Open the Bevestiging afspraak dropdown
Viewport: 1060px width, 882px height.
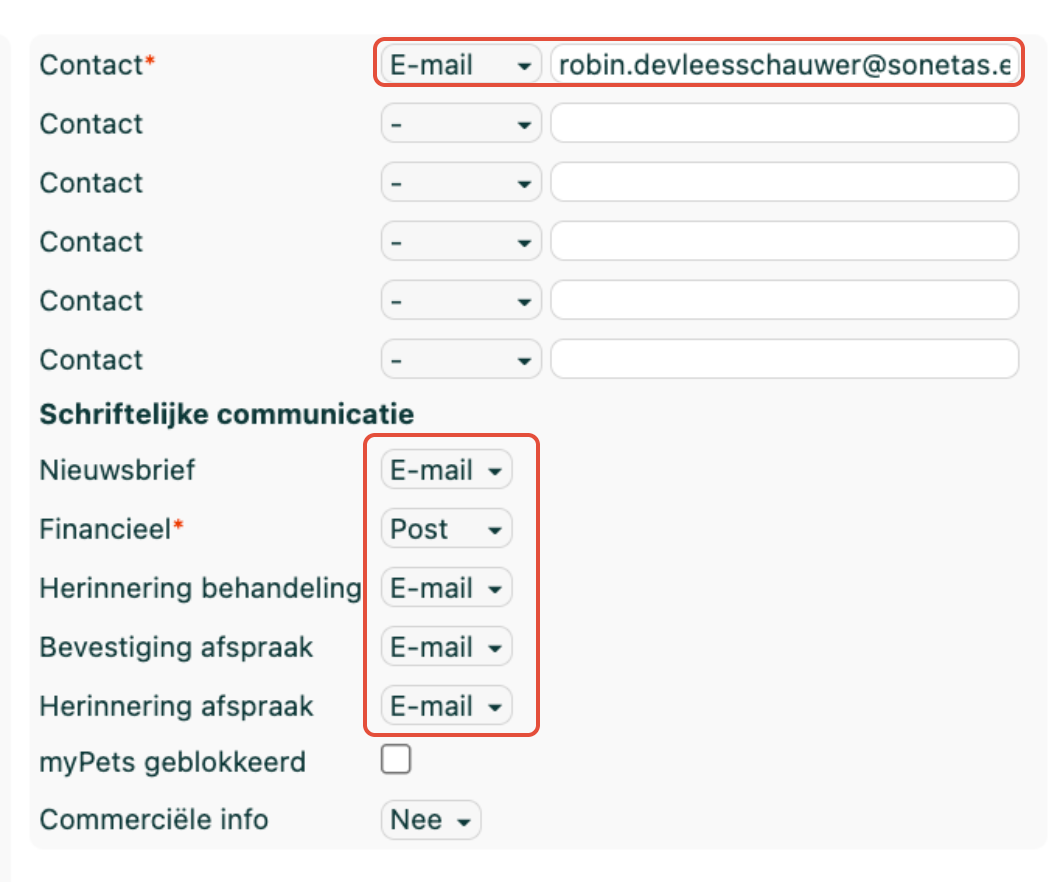point(446,647)
